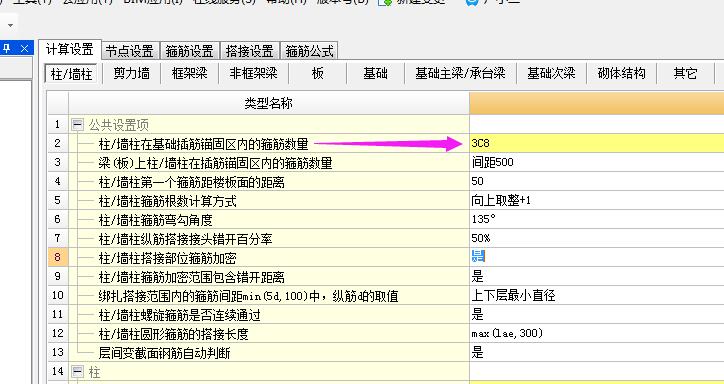Select the 框架梁 category button
The image size is (724, 384).
coord(190,73)
